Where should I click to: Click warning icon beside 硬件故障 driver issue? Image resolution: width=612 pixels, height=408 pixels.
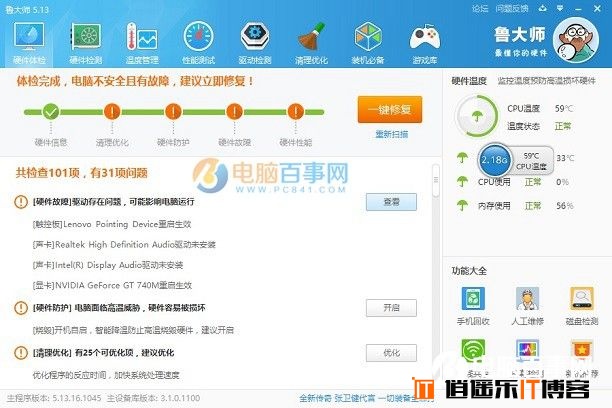click(21, 202)
